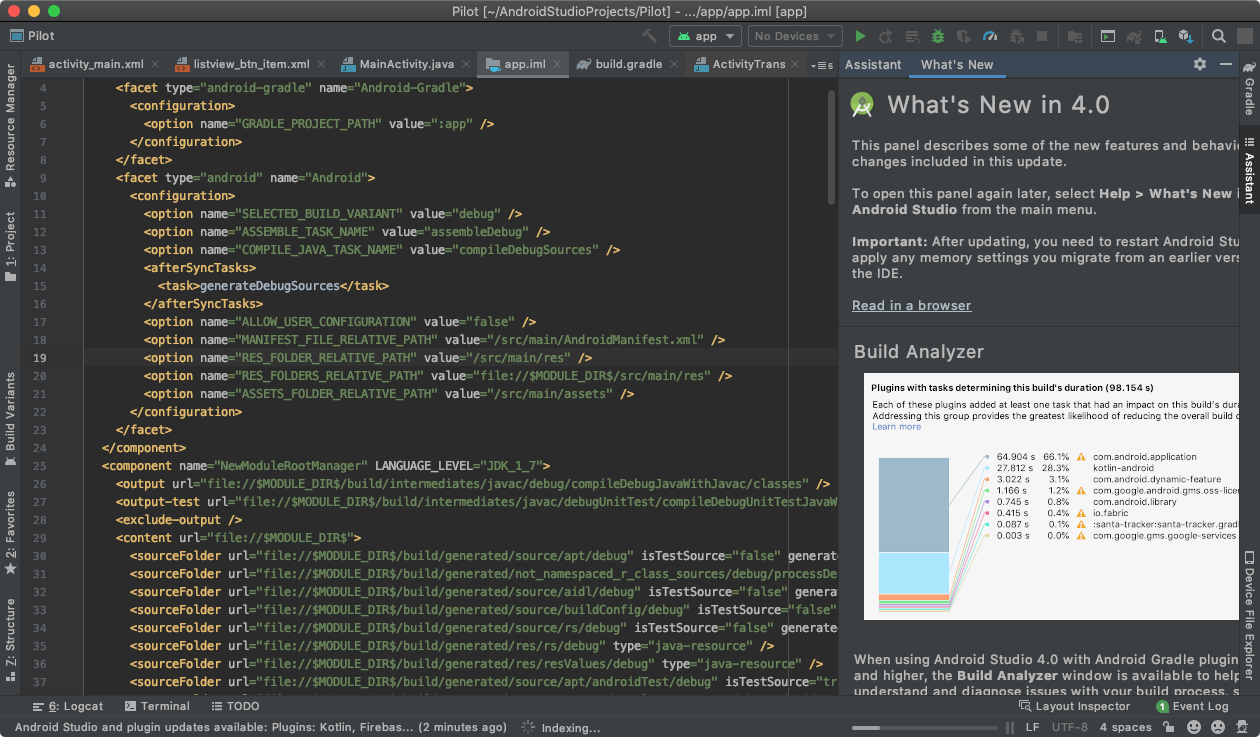Click the Make Project hammer icon
The width and height of the screenshot is (1260, 737).
(650, 36)
